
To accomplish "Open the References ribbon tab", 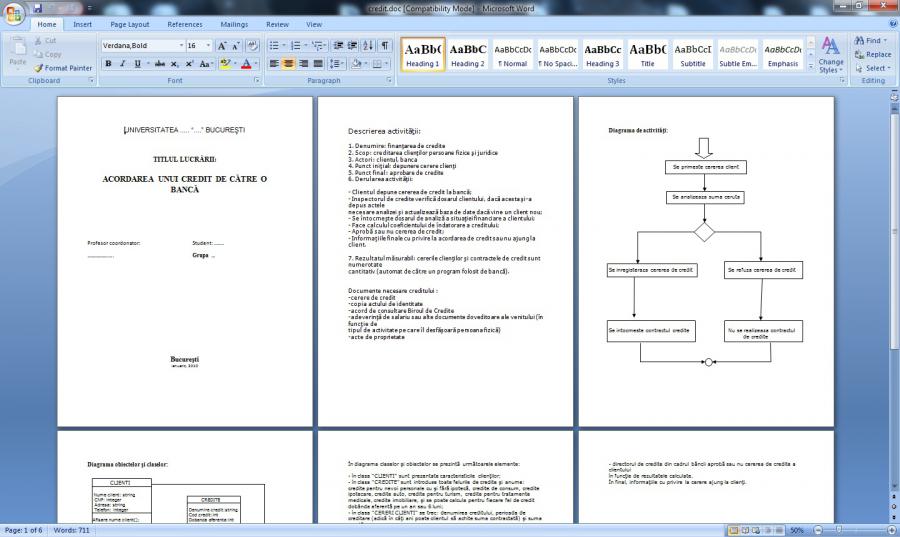I will tap(185, 24).
